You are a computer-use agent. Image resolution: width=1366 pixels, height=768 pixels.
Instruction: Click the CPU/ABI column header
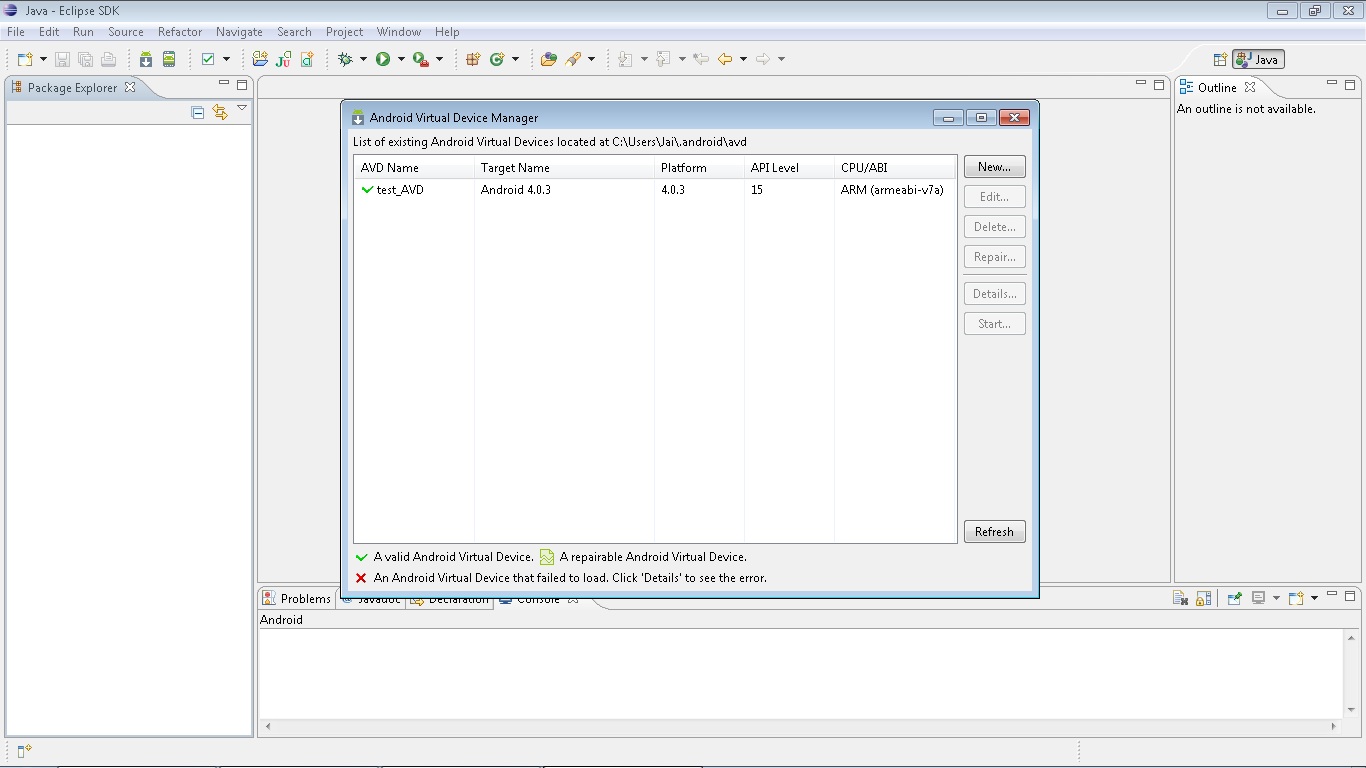click(895, 168)
